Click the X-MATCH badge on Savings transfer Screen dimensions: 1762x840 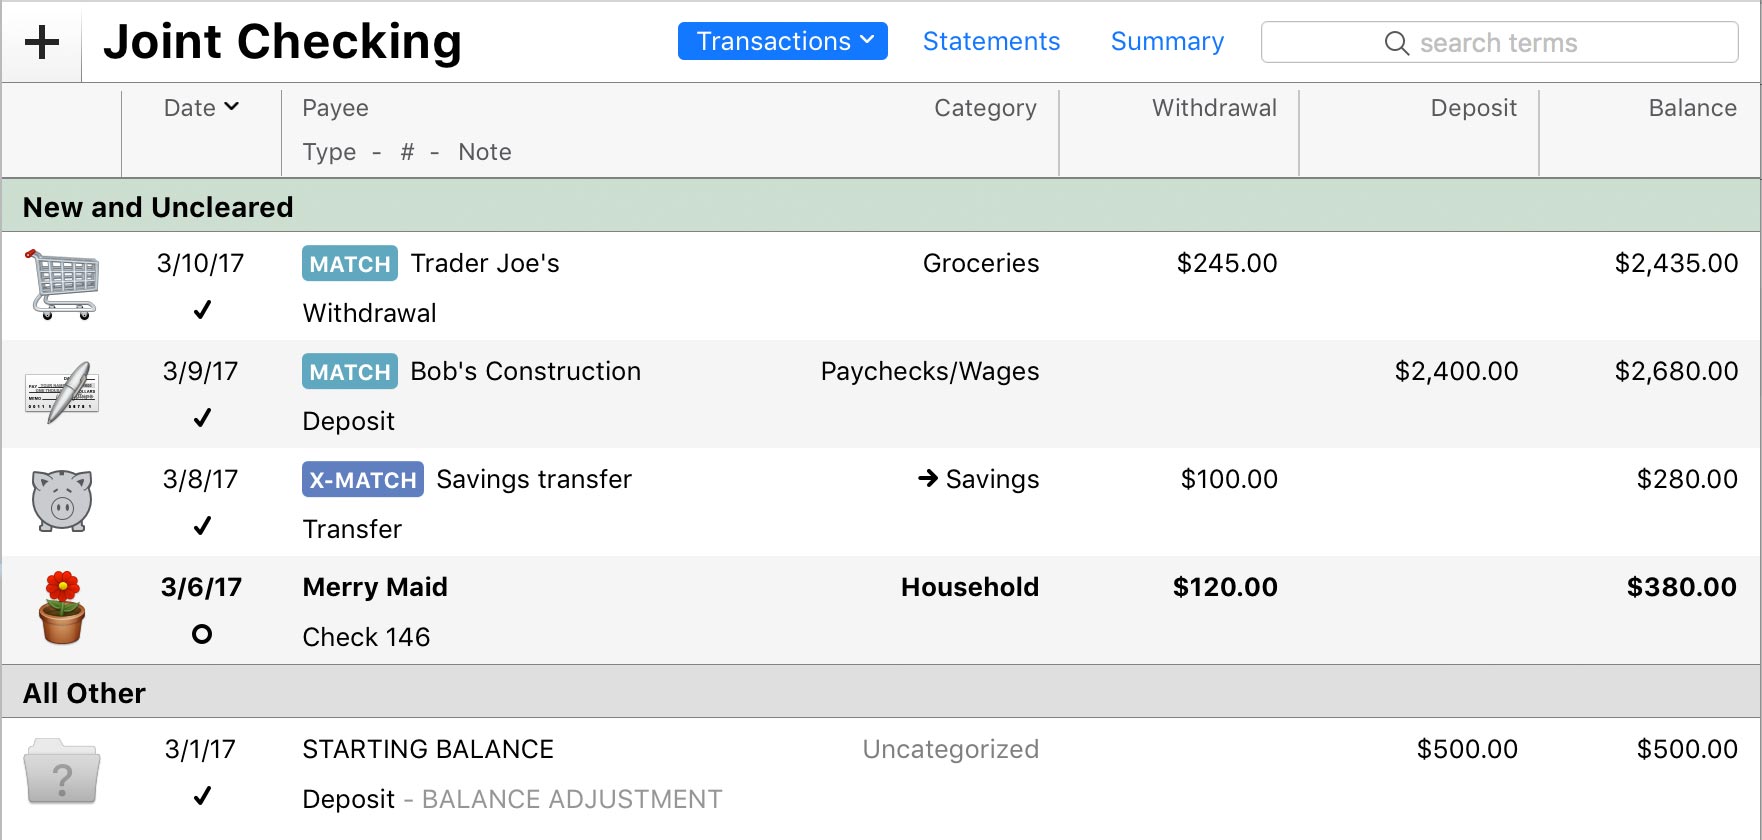(x=362, y=480)
